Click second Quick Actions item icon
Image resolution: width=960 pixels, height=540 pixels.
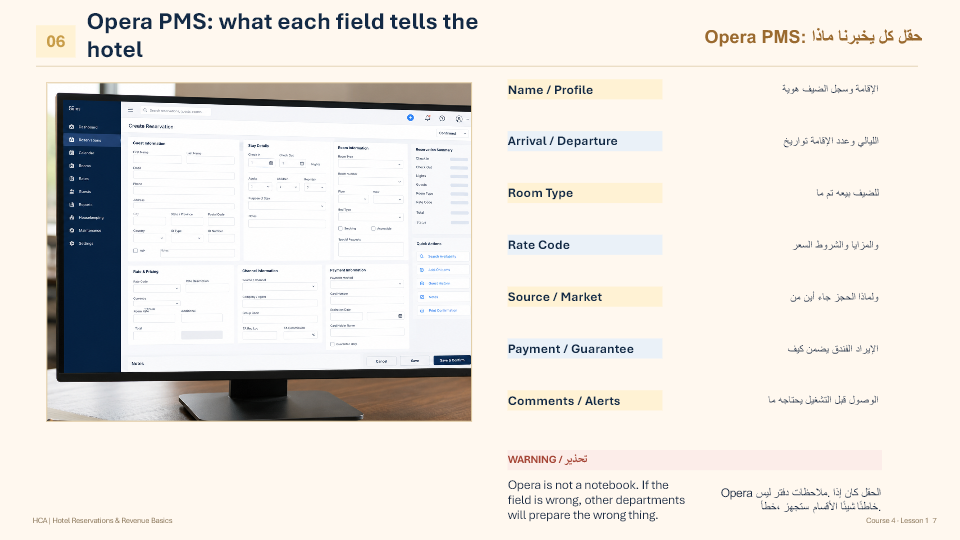click(422, 270)
